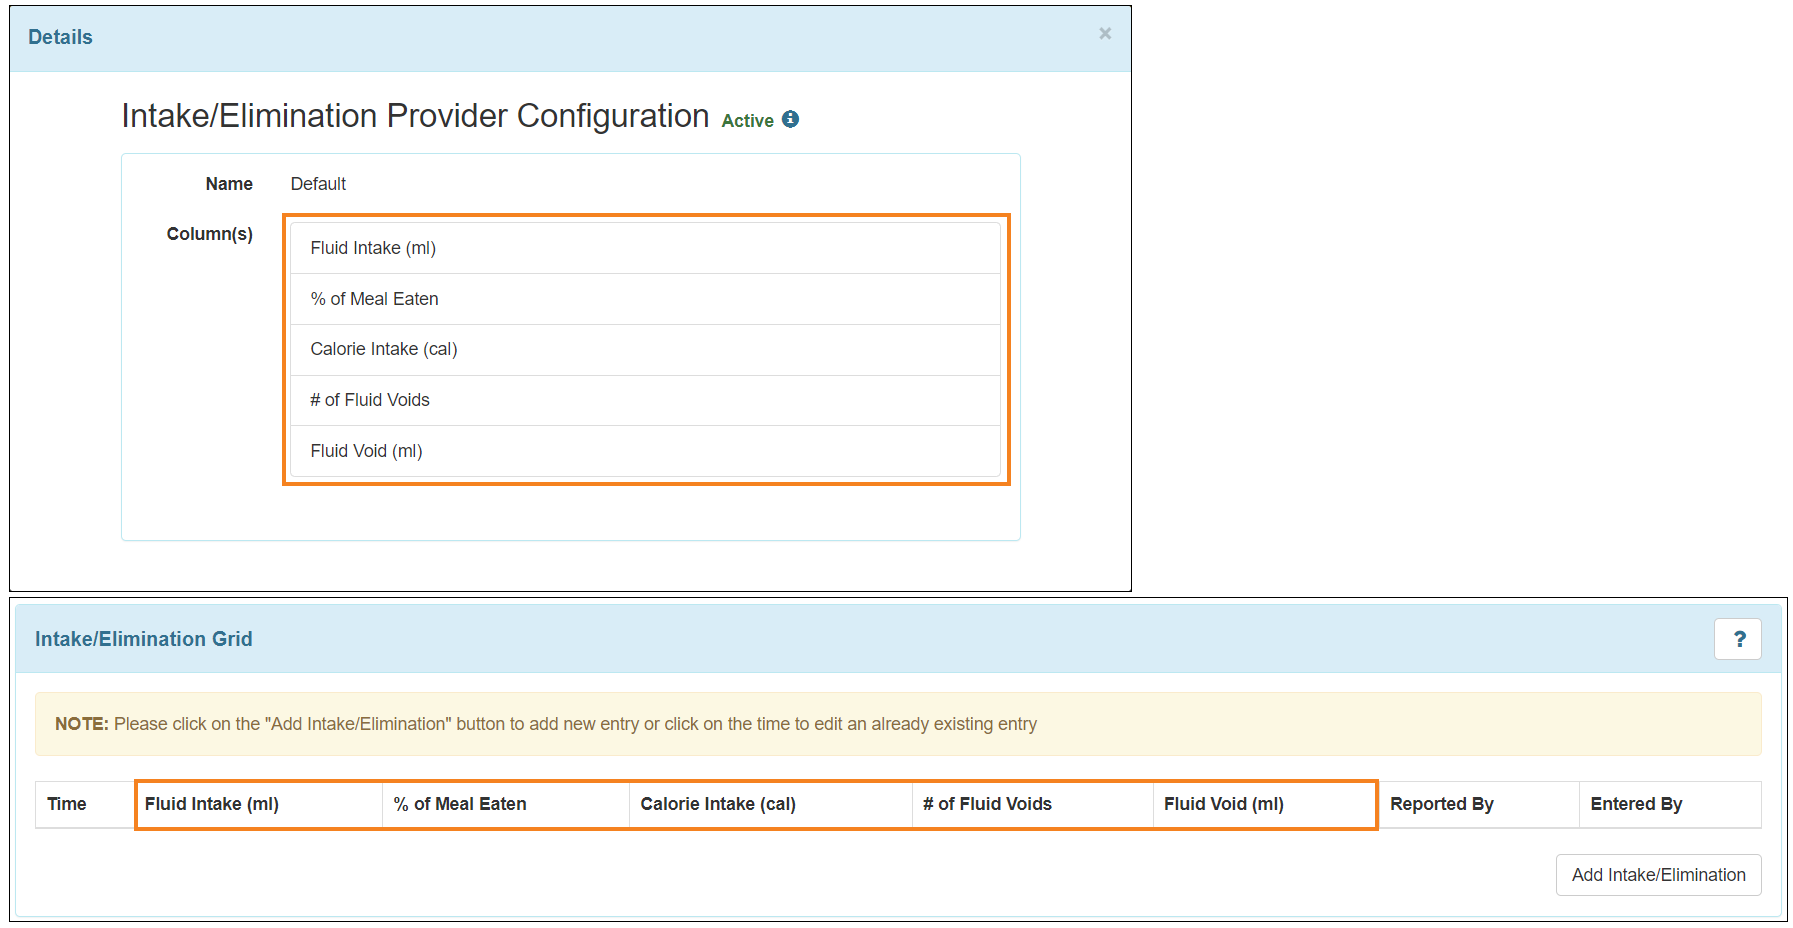
Task: Click the Name field label
Action: click(229, 184)
